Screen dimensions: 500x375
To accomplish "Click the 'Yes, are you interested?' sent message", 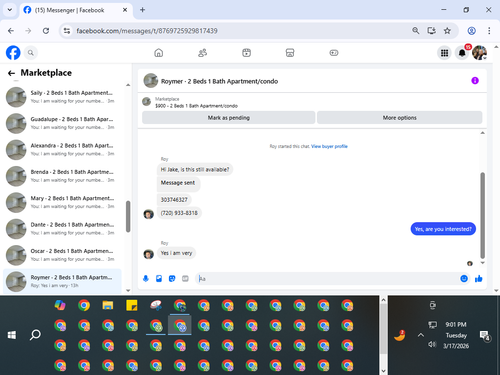I will pyautogui.click(x=443, y=229).
